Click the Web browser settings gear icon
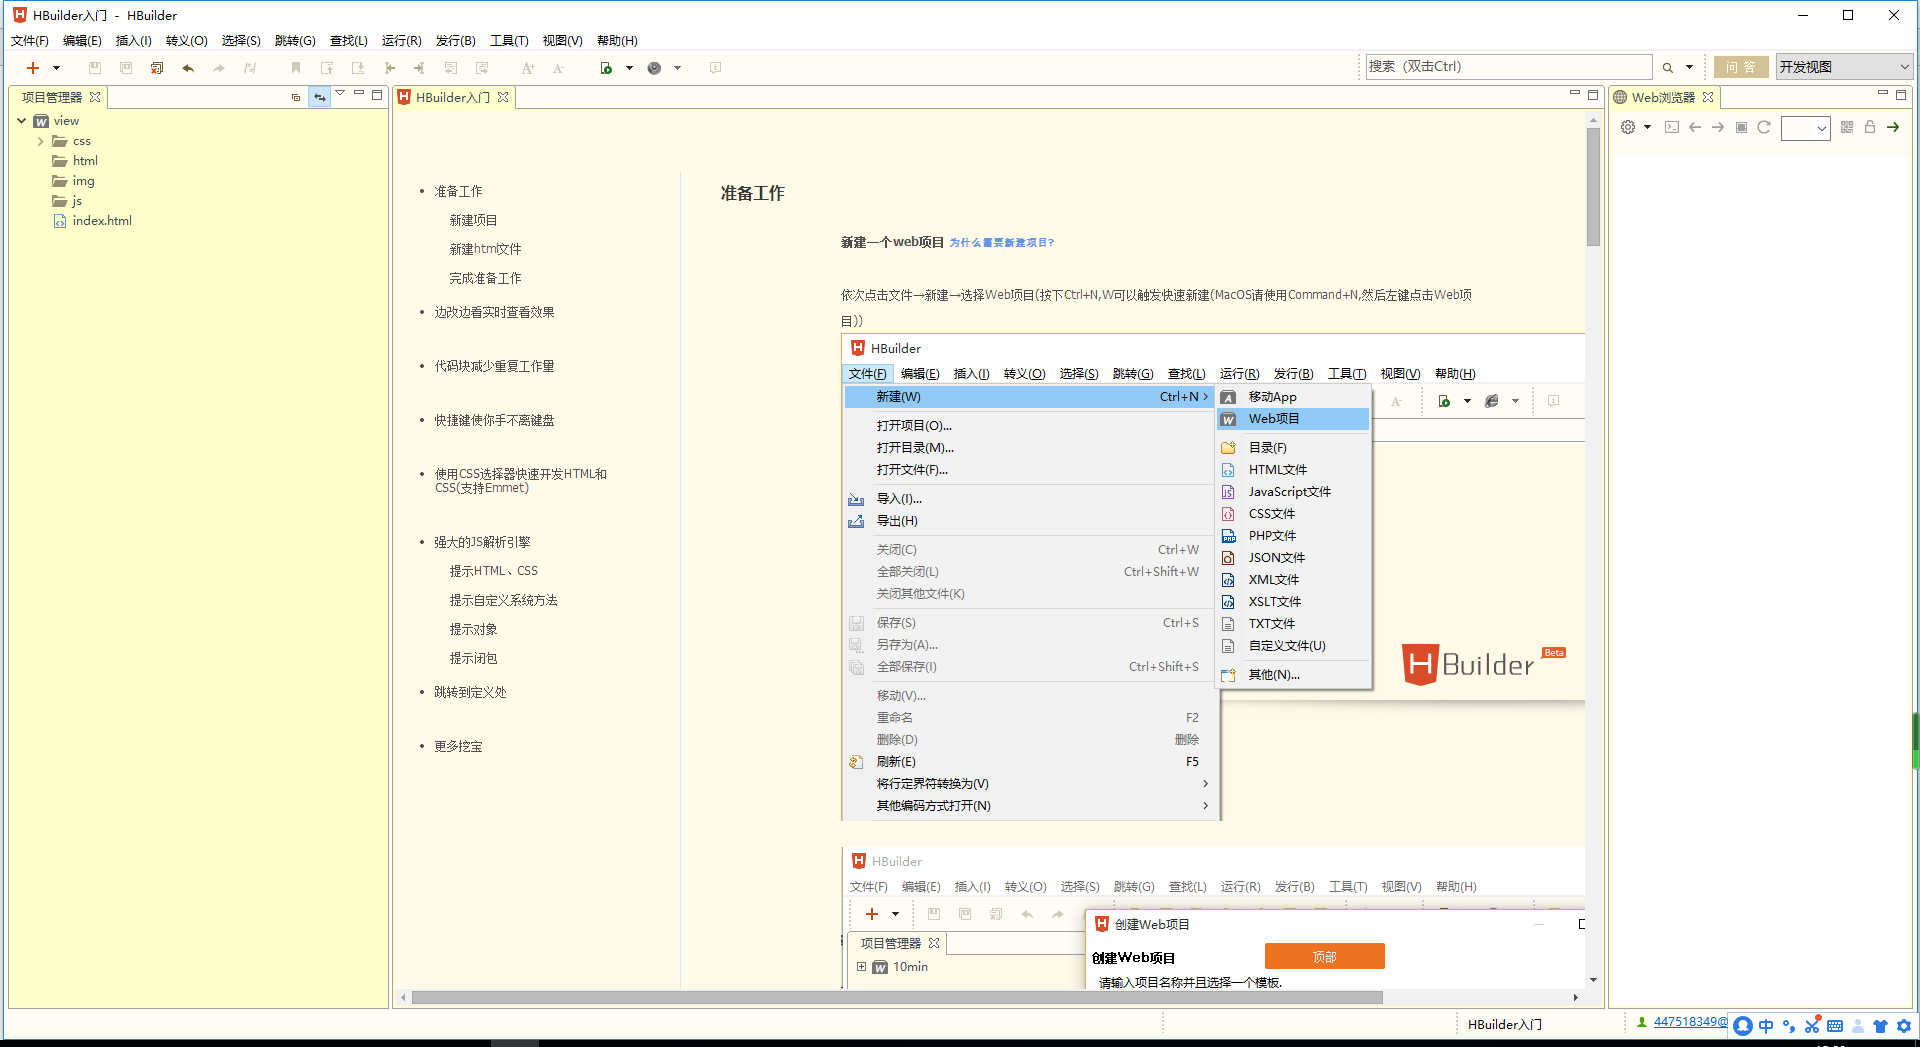Screen dimensions: 1920x1047 pos(1628,127)
